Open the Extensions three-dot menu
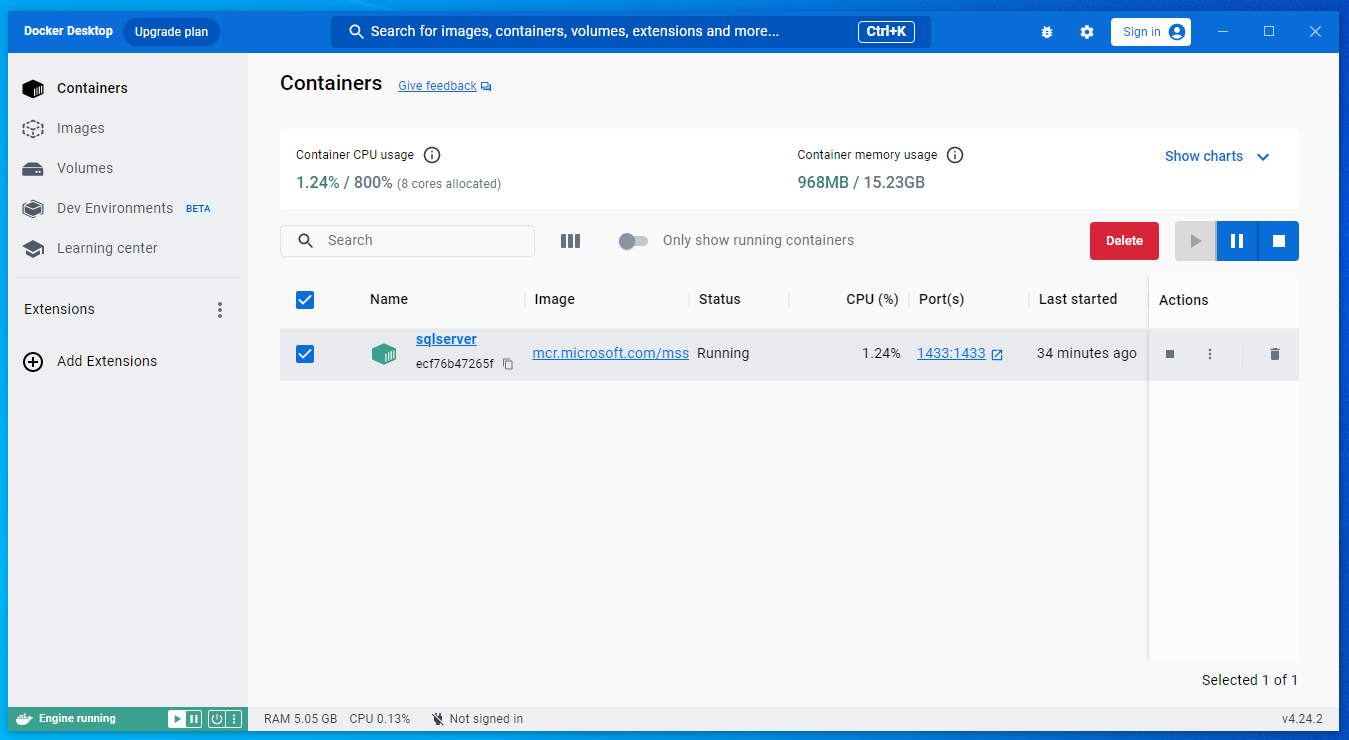Viewport: 1349px width, 740px height. click(x=220, y=310)
